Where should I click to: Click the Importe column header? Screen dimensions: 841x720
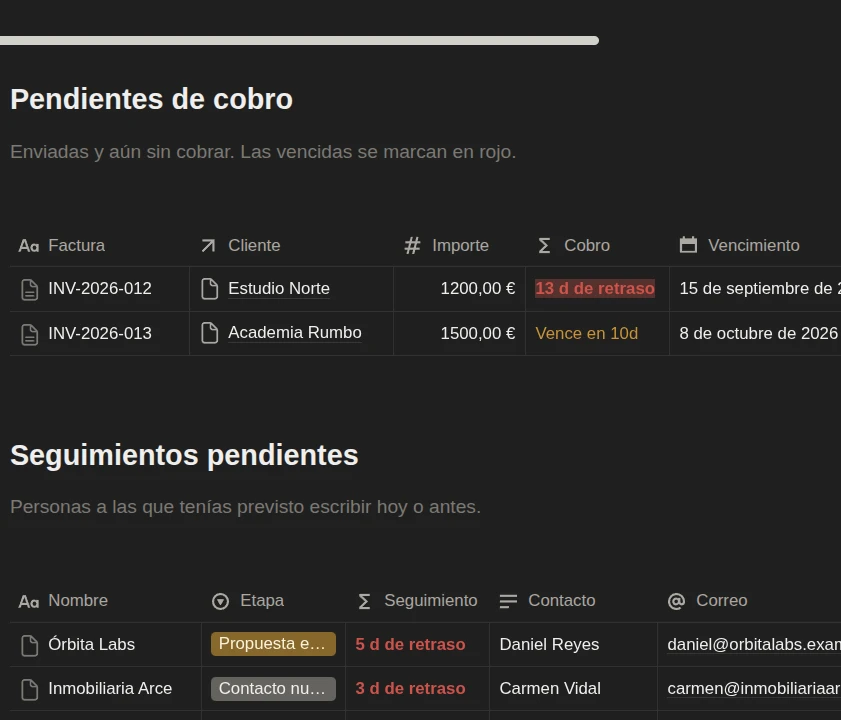(459, 245)
